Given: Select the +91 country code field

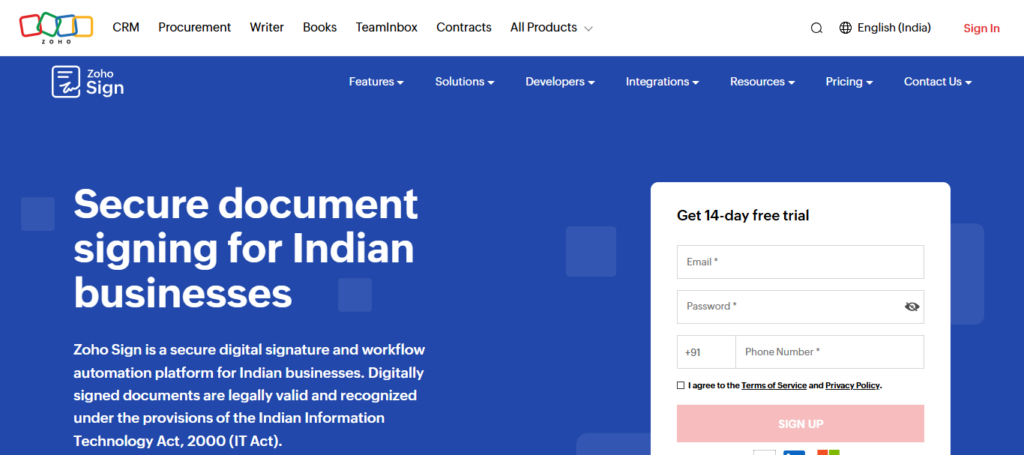Looking at the screenshot, I should (706, 352).
